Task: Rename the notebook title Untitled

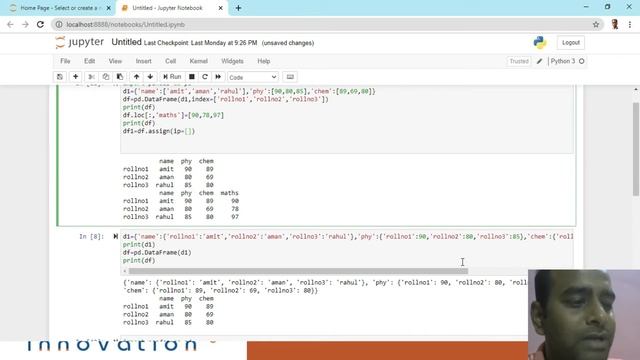Action: pyautogui.click(x=126, y=42)
